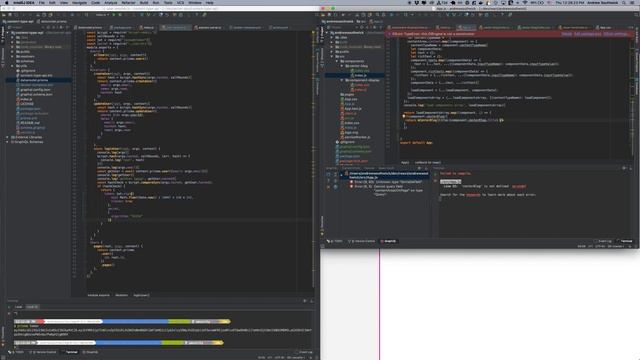The width and height of the screenshot is (640, 360).
Task: Click the keywords link in compile error output
Action: point(473,195)
